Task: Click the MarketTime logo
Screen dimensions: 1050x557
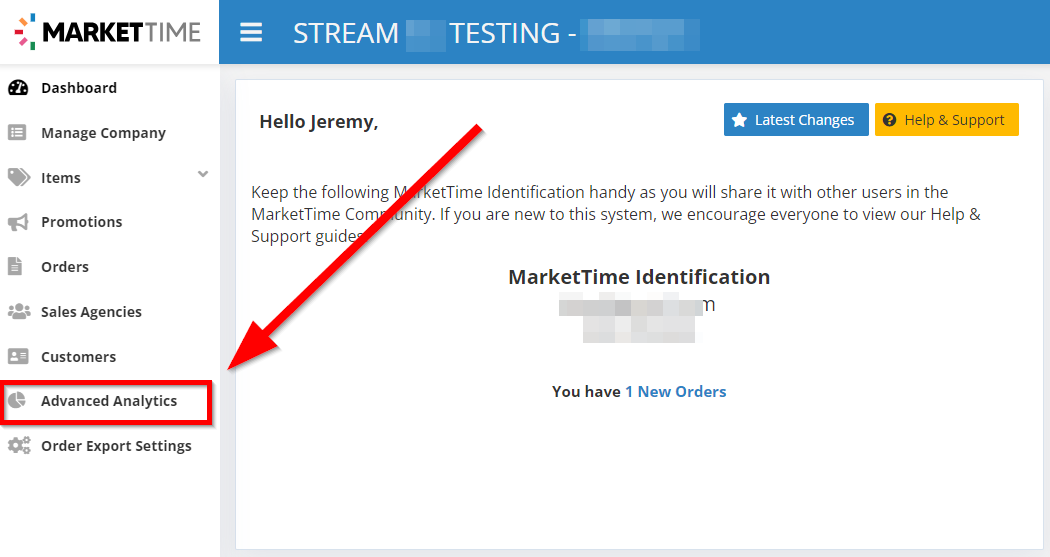Action: 108,31
